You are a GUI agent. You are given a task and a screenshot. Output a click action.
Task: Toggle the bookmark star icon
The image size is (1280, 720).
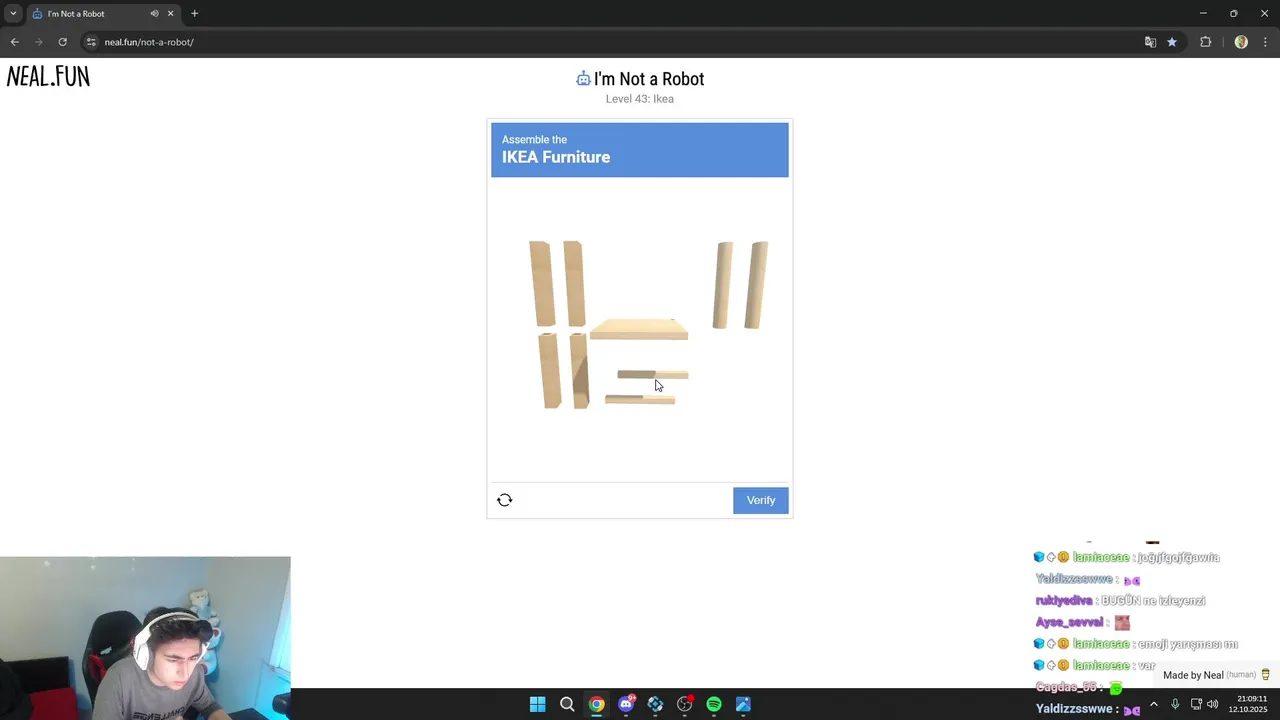(x=1172, y=42)
